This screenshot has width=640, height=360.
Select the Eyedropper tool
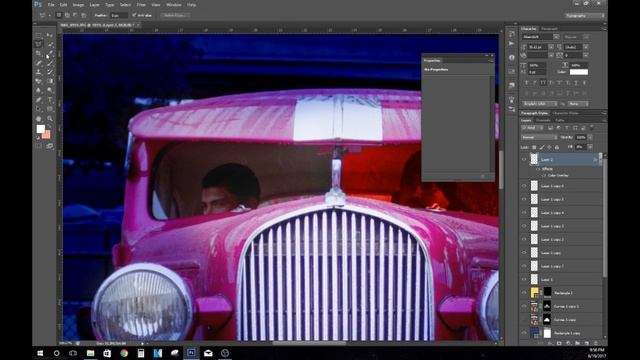click(50, 54)
